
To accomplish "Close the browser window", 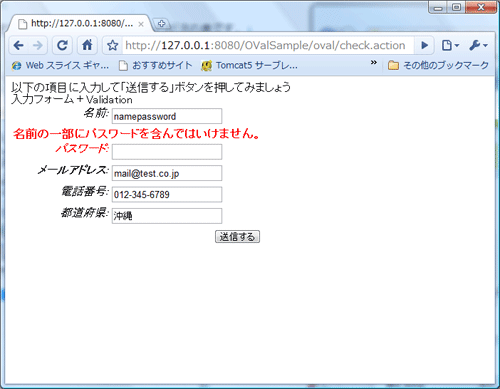I will tap(481, 7).
